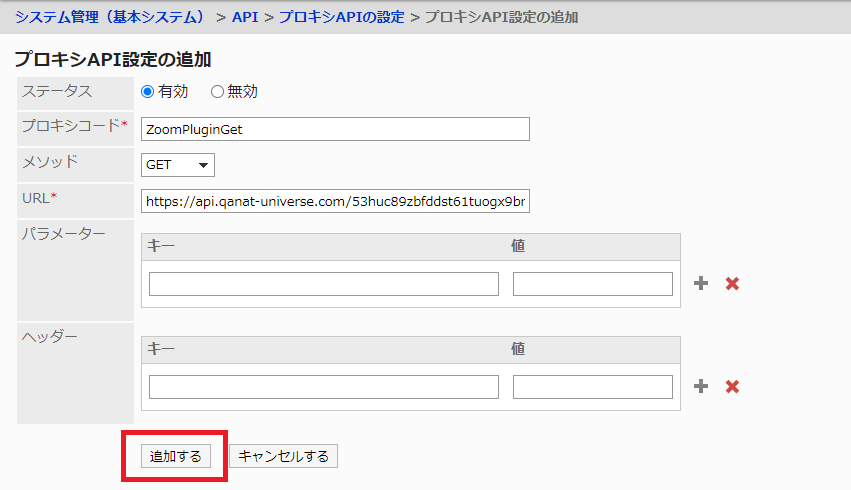Click the キャンセルする button
This screenshot has height=490, width=851.
click(x=284, y=456)
